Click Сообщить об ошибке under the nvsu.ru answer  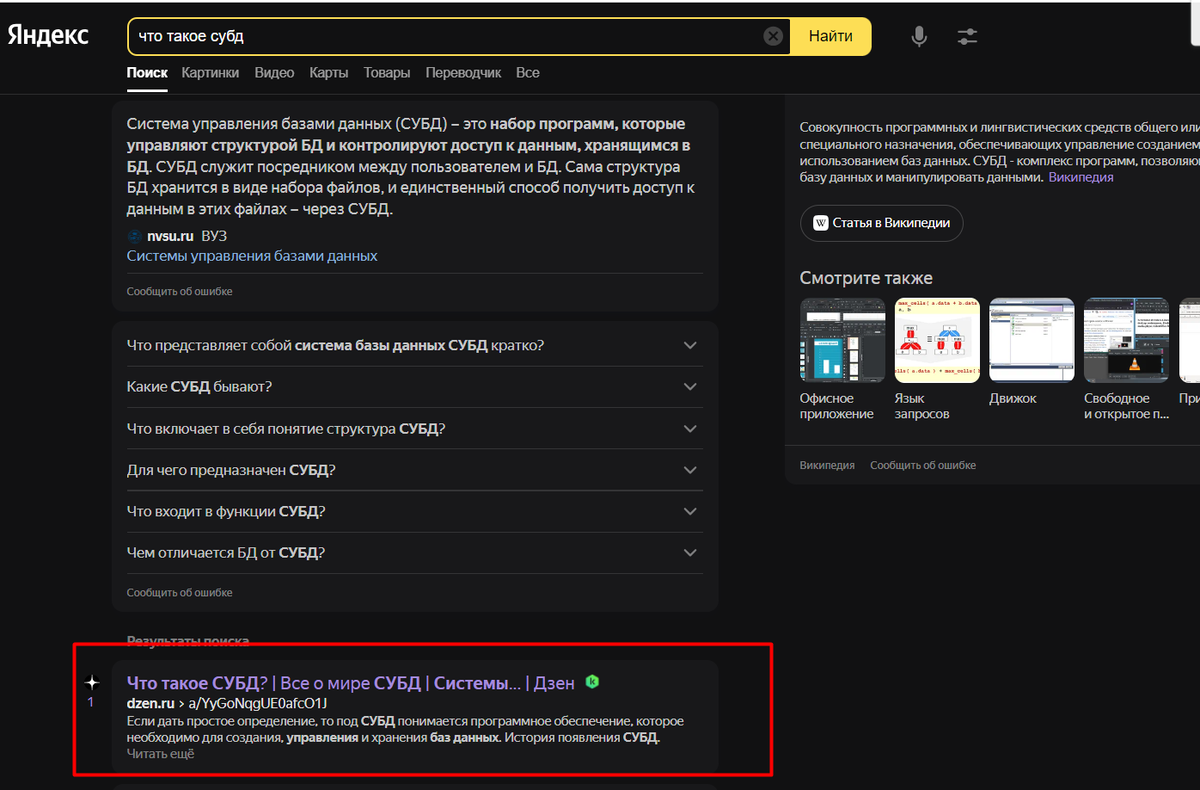(180, 291)
